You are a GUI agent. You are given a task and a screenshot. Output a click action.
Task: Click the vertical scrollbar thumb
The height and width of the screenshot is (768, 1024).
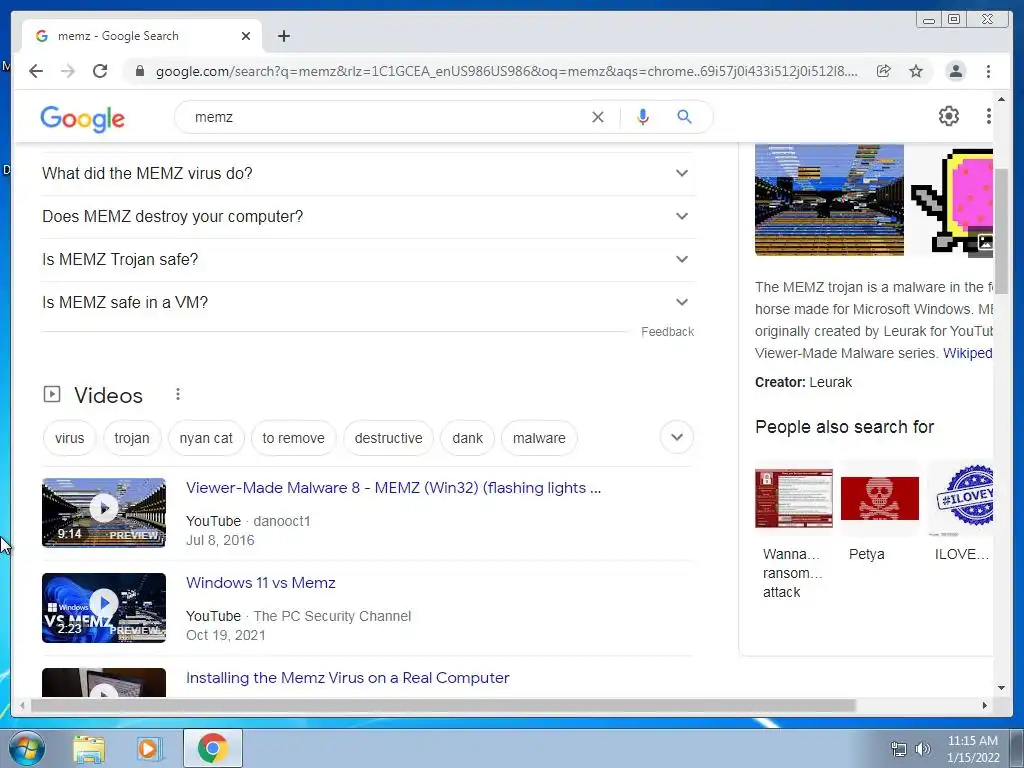pos(1002,231)
